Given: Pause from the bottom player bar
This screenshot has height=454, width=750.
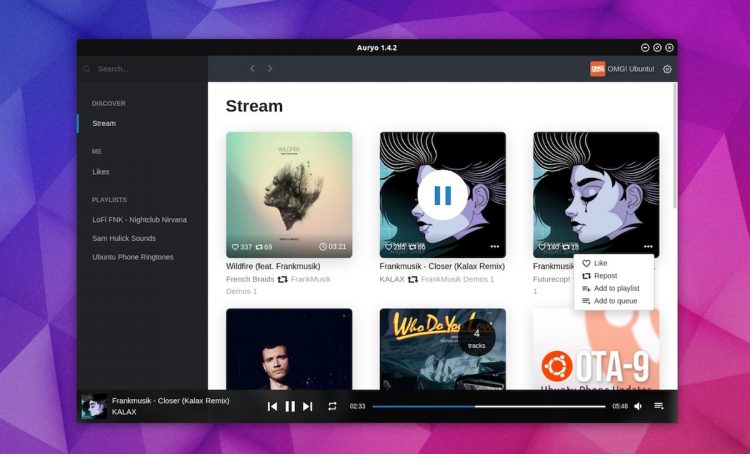Looking at the screenshot, I should coord(290,406).
